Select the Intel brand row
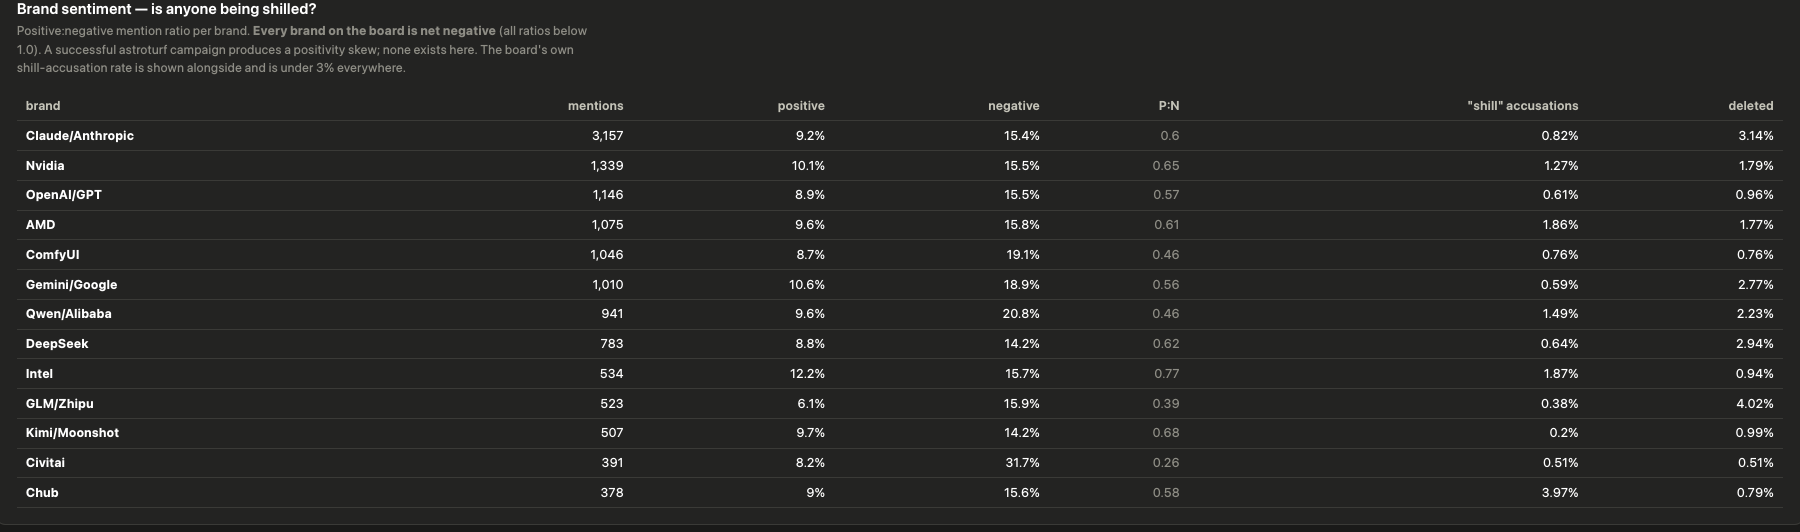 point(900,374)
